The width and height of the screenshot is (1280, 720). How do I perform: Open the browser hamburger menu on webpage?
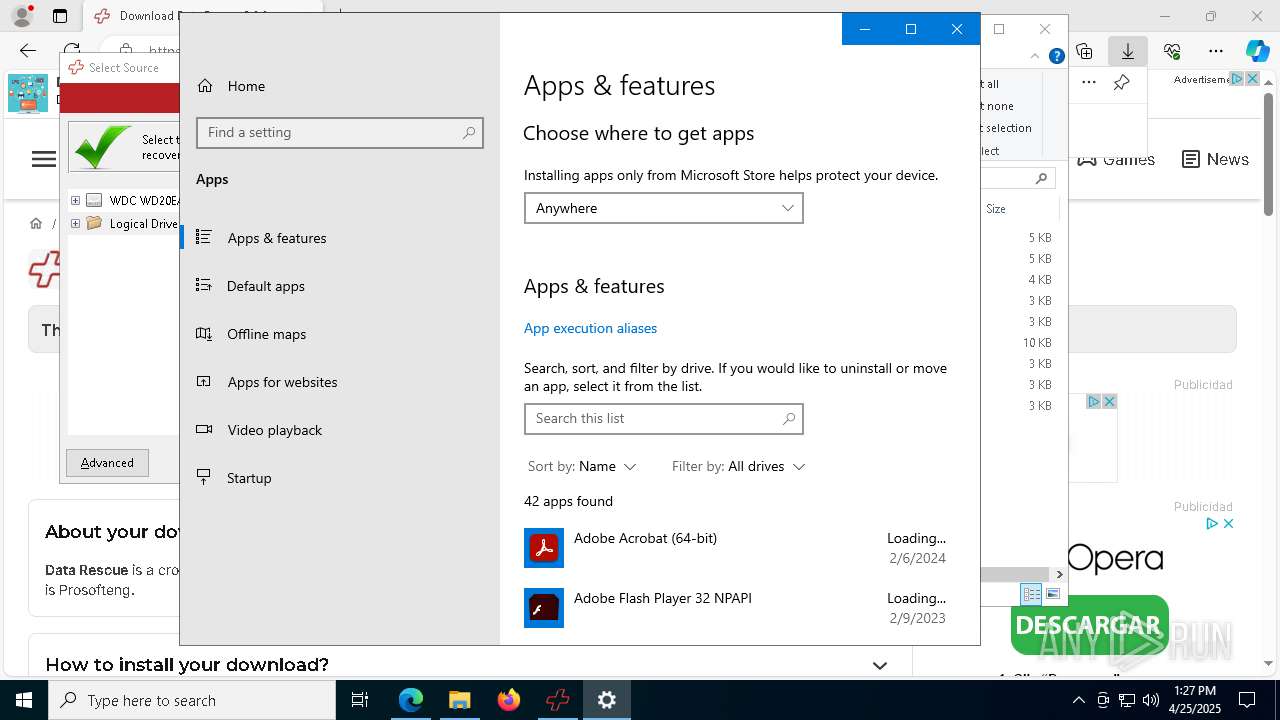(44, 159)
